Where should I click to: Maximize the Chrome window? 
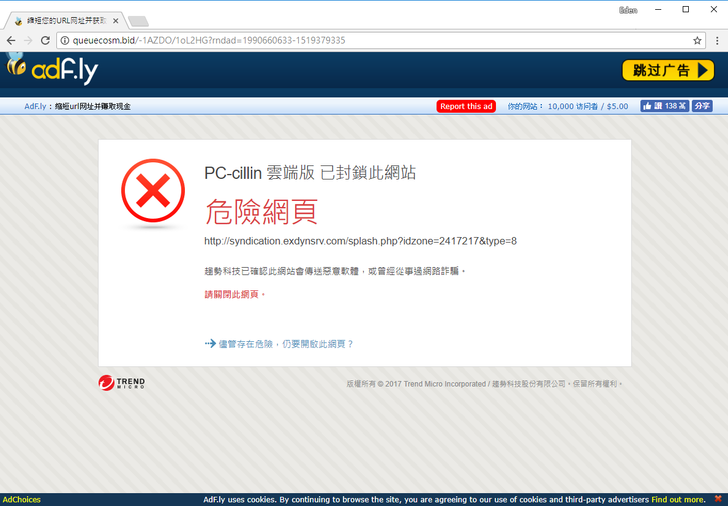(x=686, y=10)
